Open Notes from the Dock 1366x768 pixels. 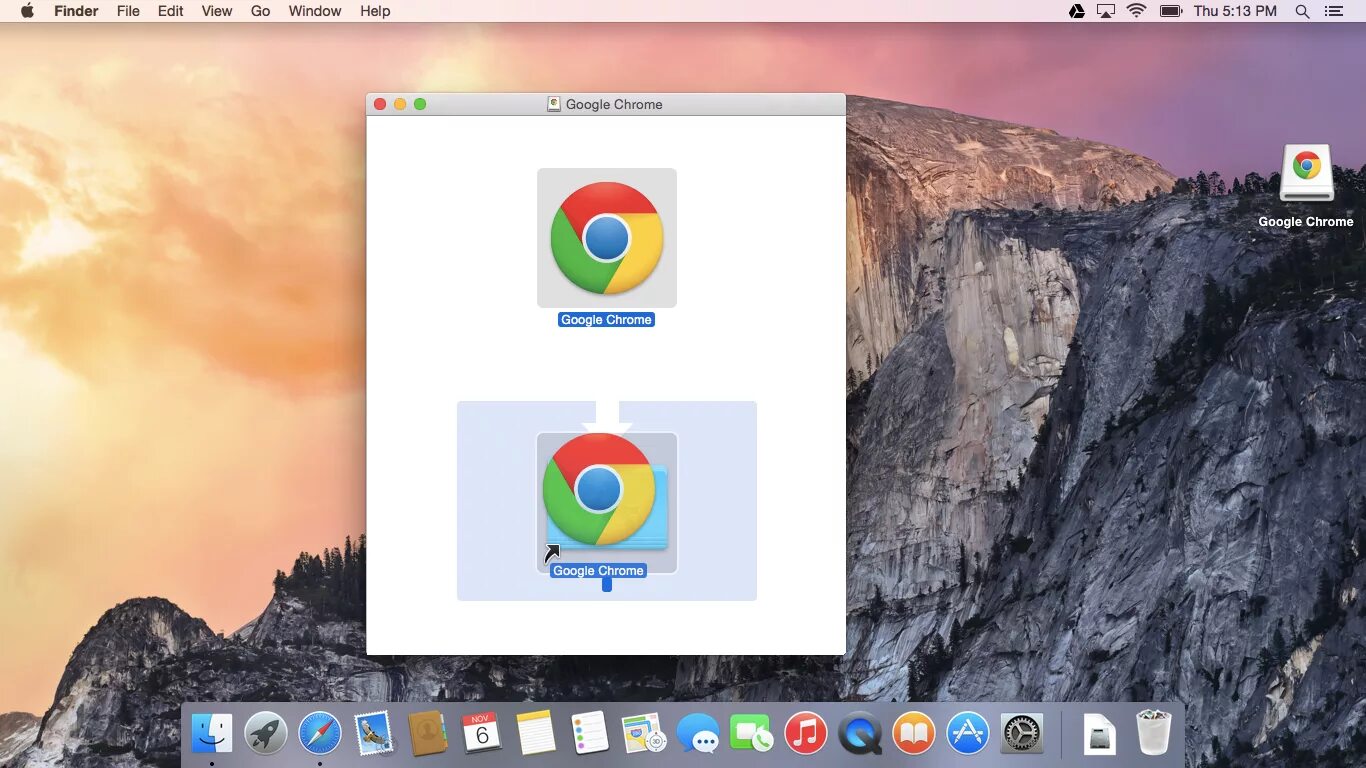(536, 734)
